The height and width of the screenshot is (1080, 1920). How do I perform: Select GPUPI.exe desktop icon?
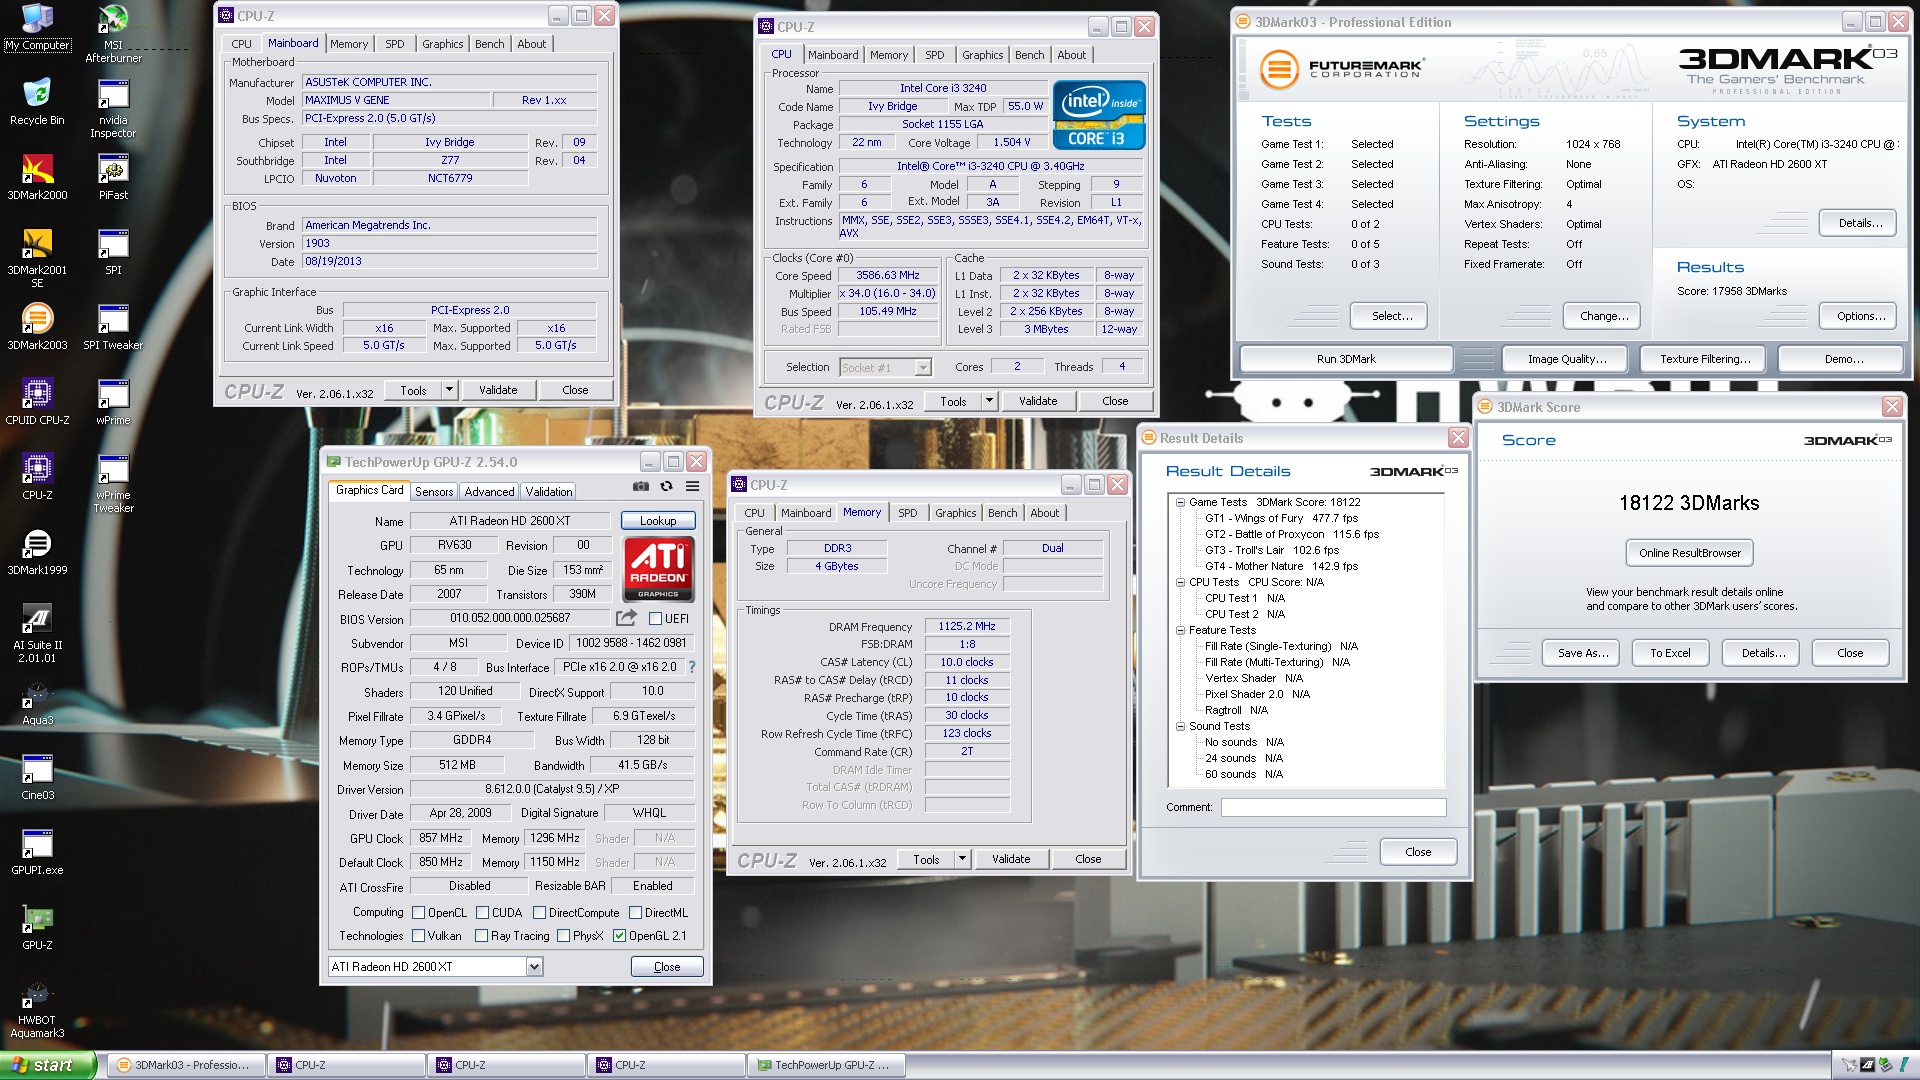tap(37, 851)
